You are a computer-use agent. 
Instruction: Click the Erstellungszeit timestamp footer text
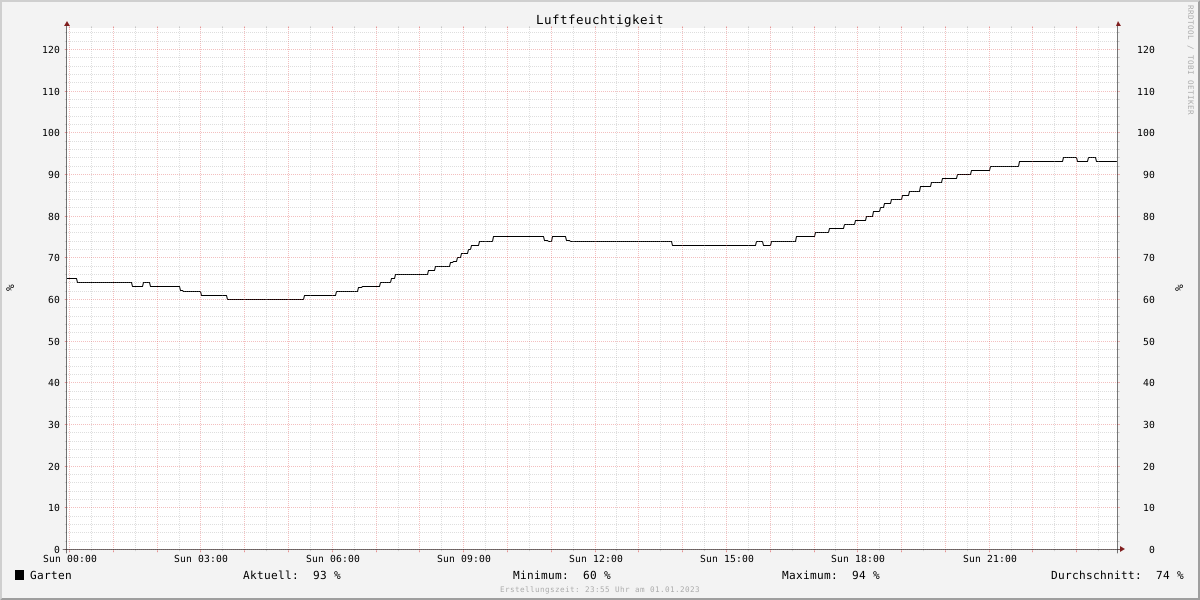[x=600, y=590]
